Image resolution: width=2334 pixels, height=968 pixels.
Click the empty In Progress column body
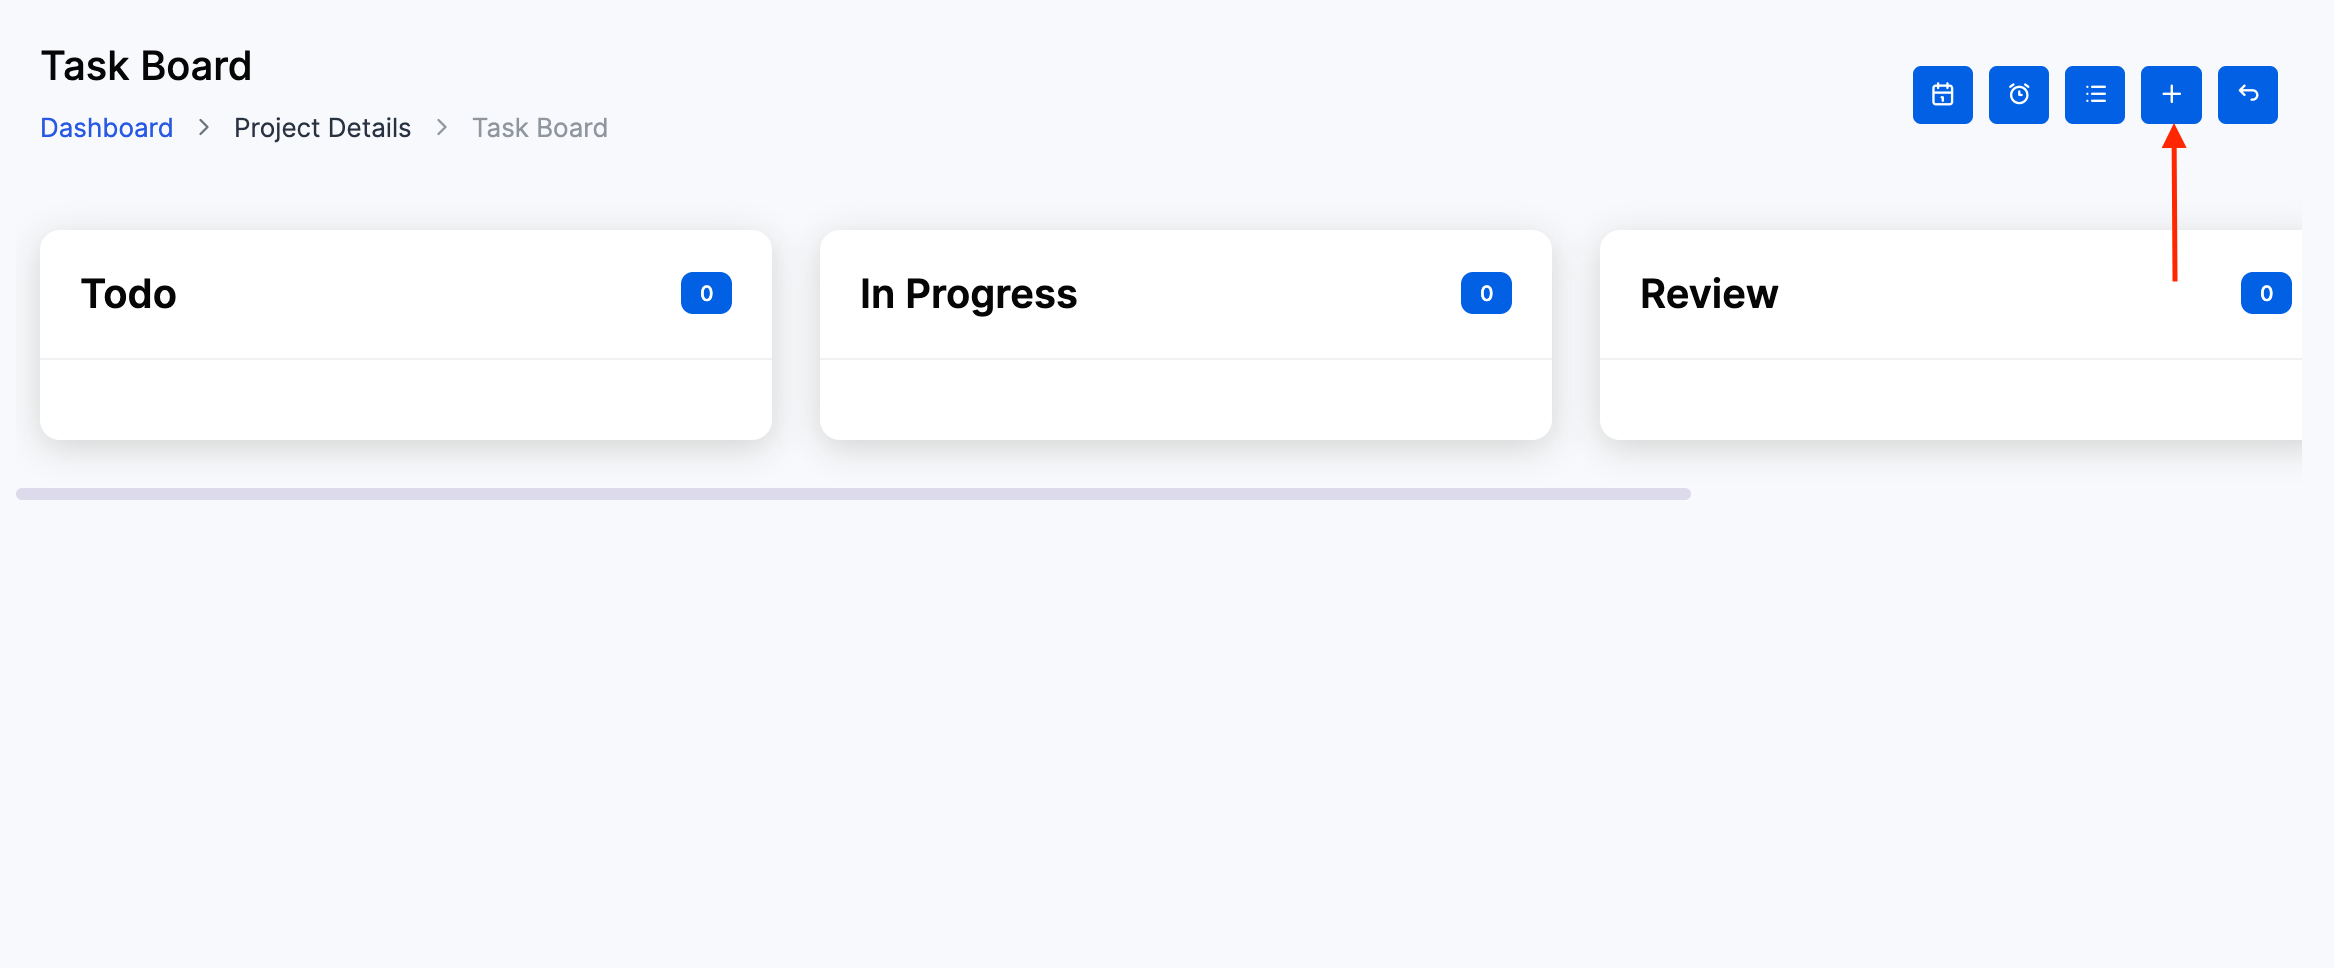tap(1185, 399)
